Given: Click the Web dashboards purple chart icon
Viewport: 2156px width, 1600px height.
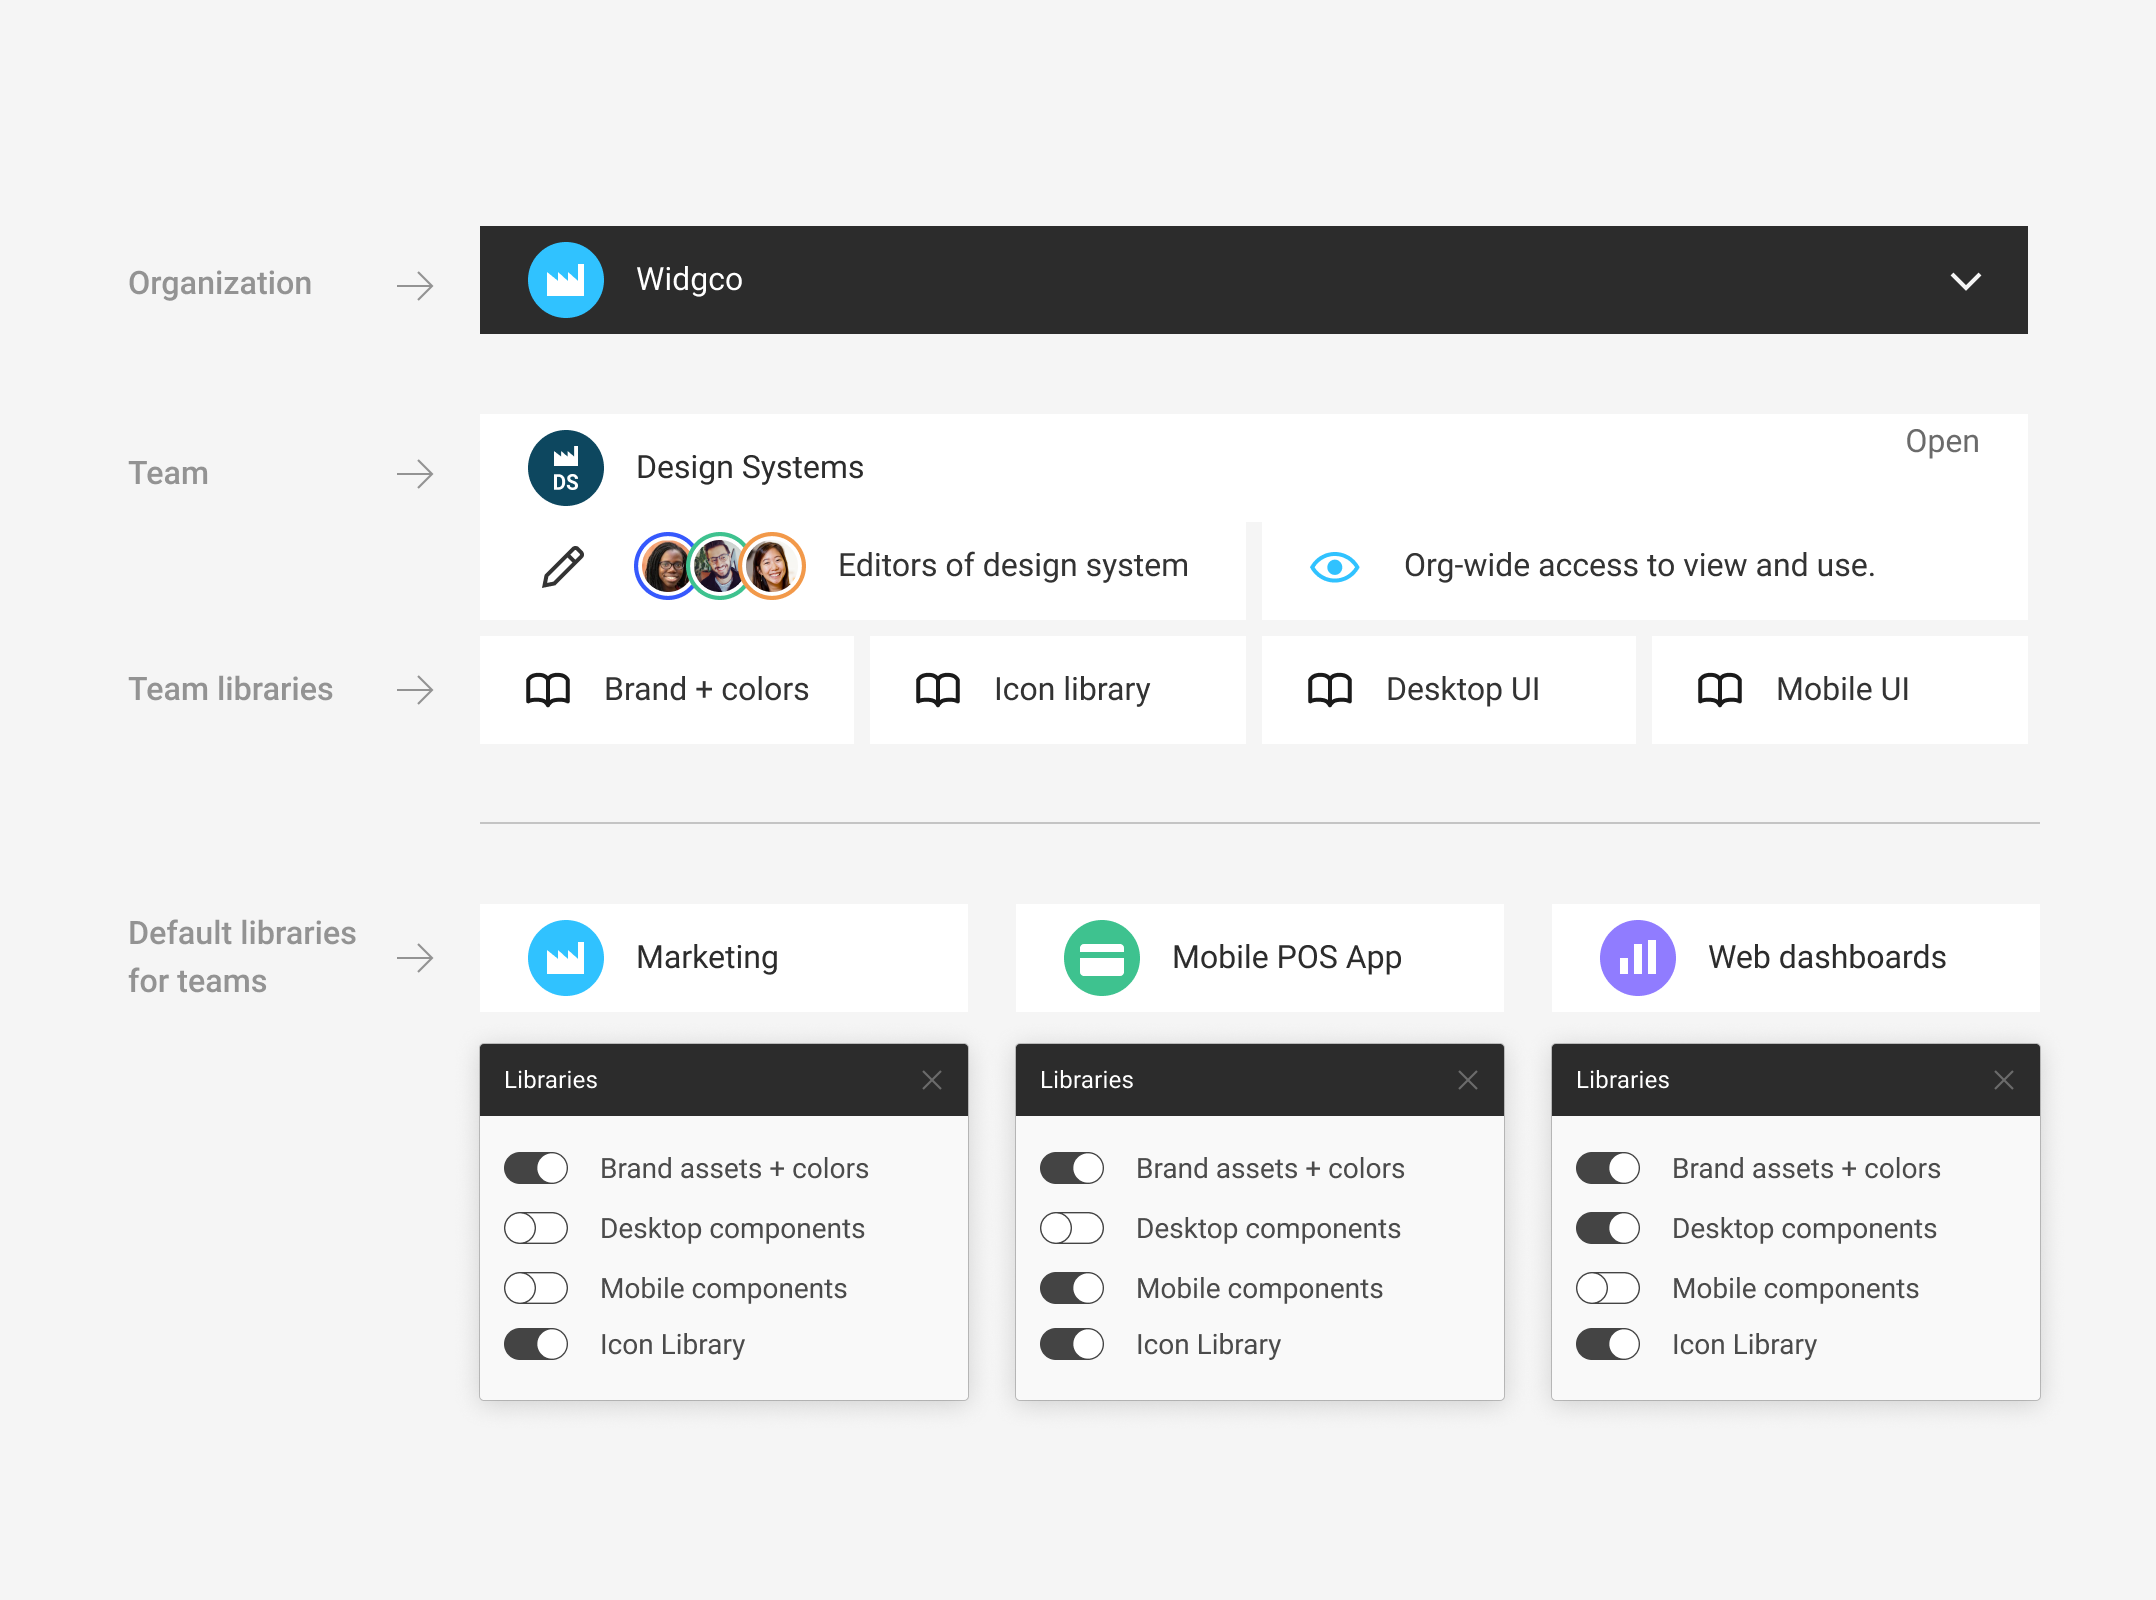Looking at the screenshot, I should [x=1637, y=958].
